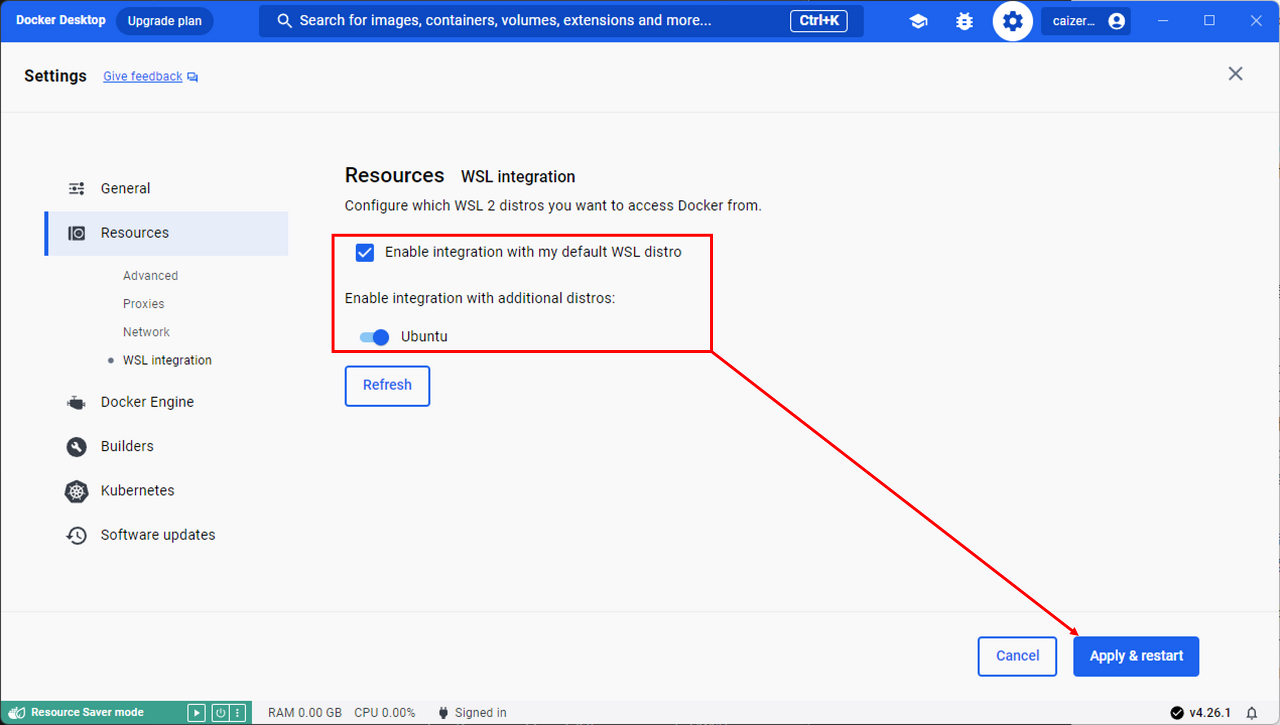Click the Resources disk icon
Viewport: 1280px width, 725px height.
tap(76, 233)
